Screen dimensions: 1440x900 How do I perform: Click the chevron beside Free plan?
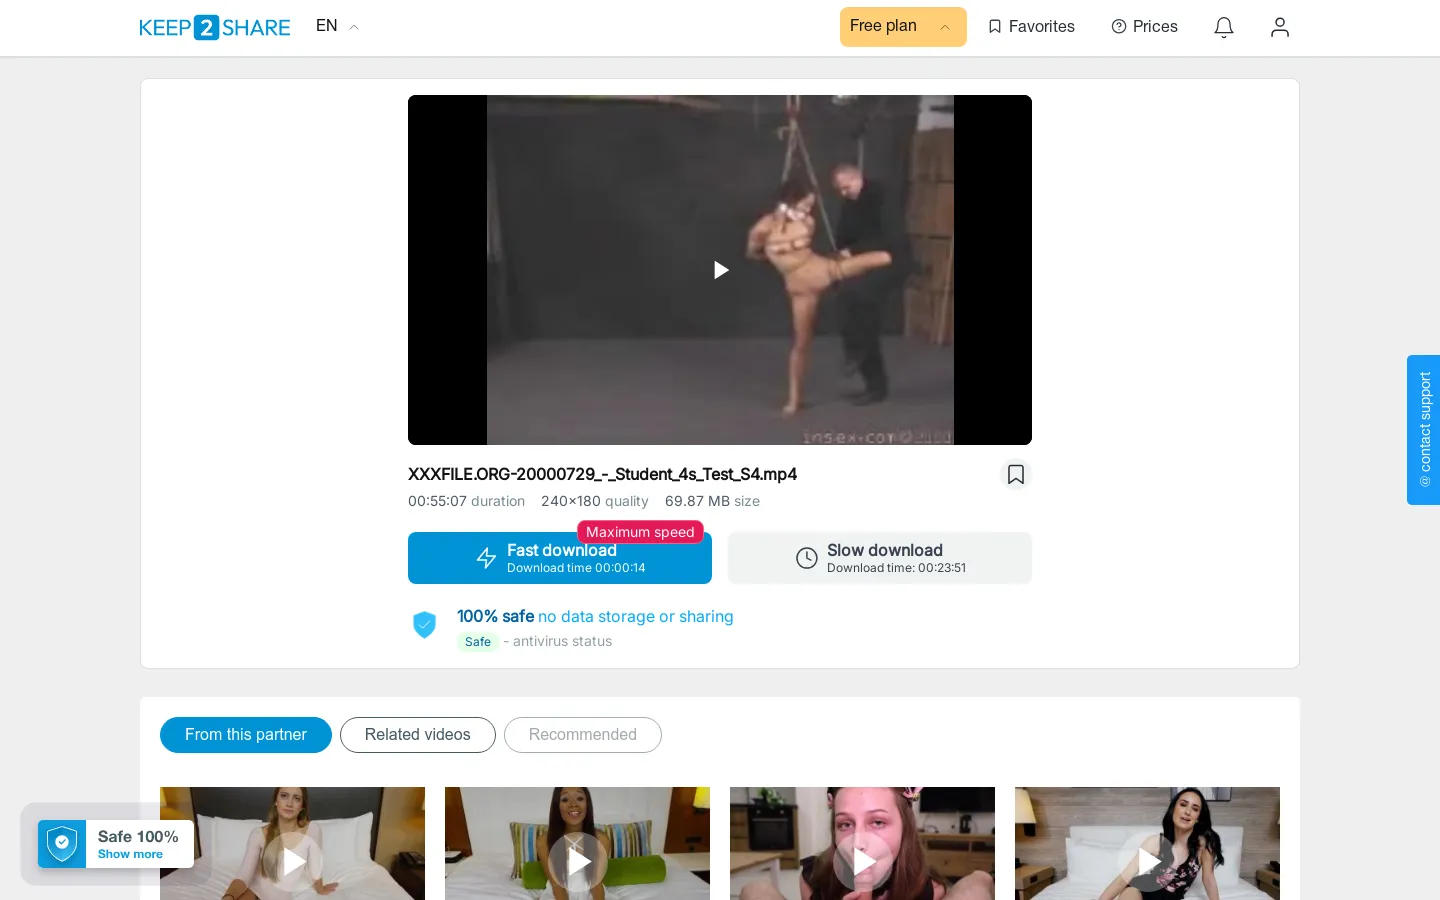pos(945,27)
